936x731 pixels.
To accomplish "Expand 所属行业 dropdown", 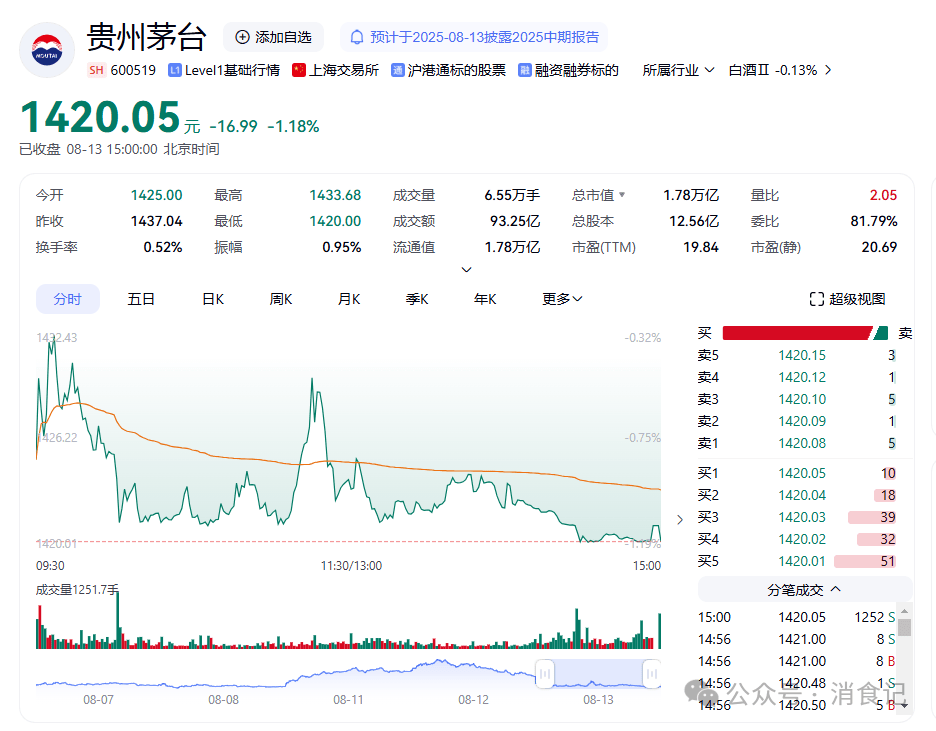I will 678,70.
